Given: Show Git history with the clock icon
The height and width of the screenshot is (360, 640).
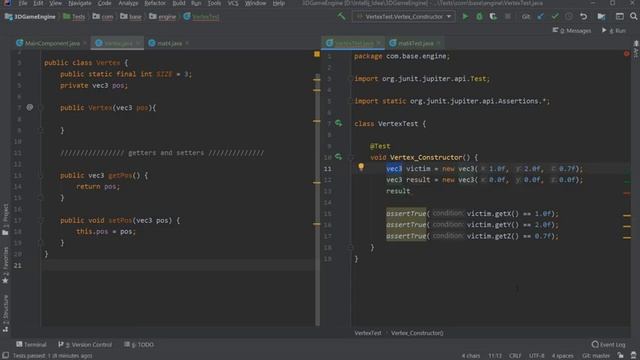Looking at the screenshot, I should [569, 17].
